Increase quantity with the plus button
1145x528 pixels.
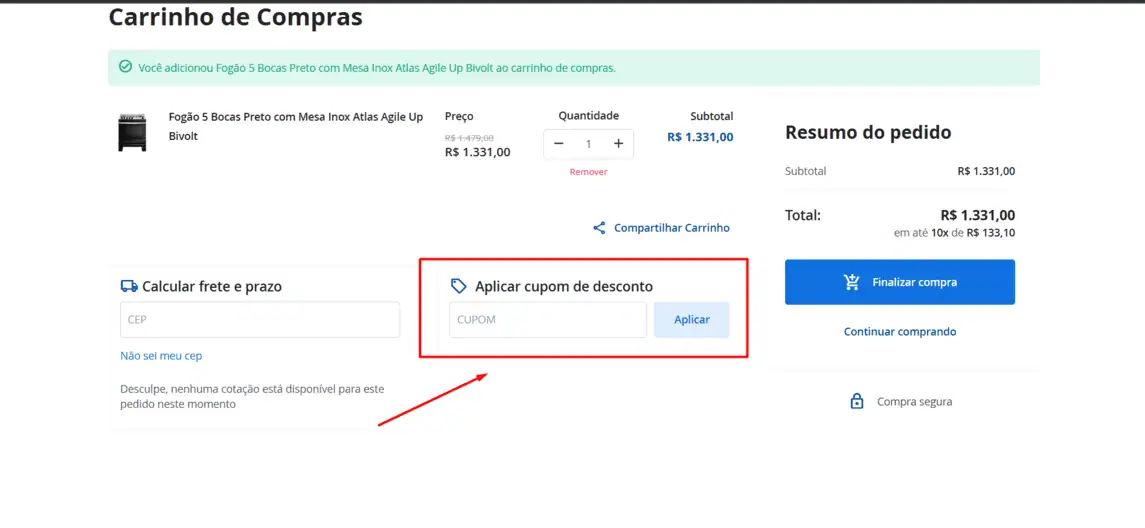(619, 144)
